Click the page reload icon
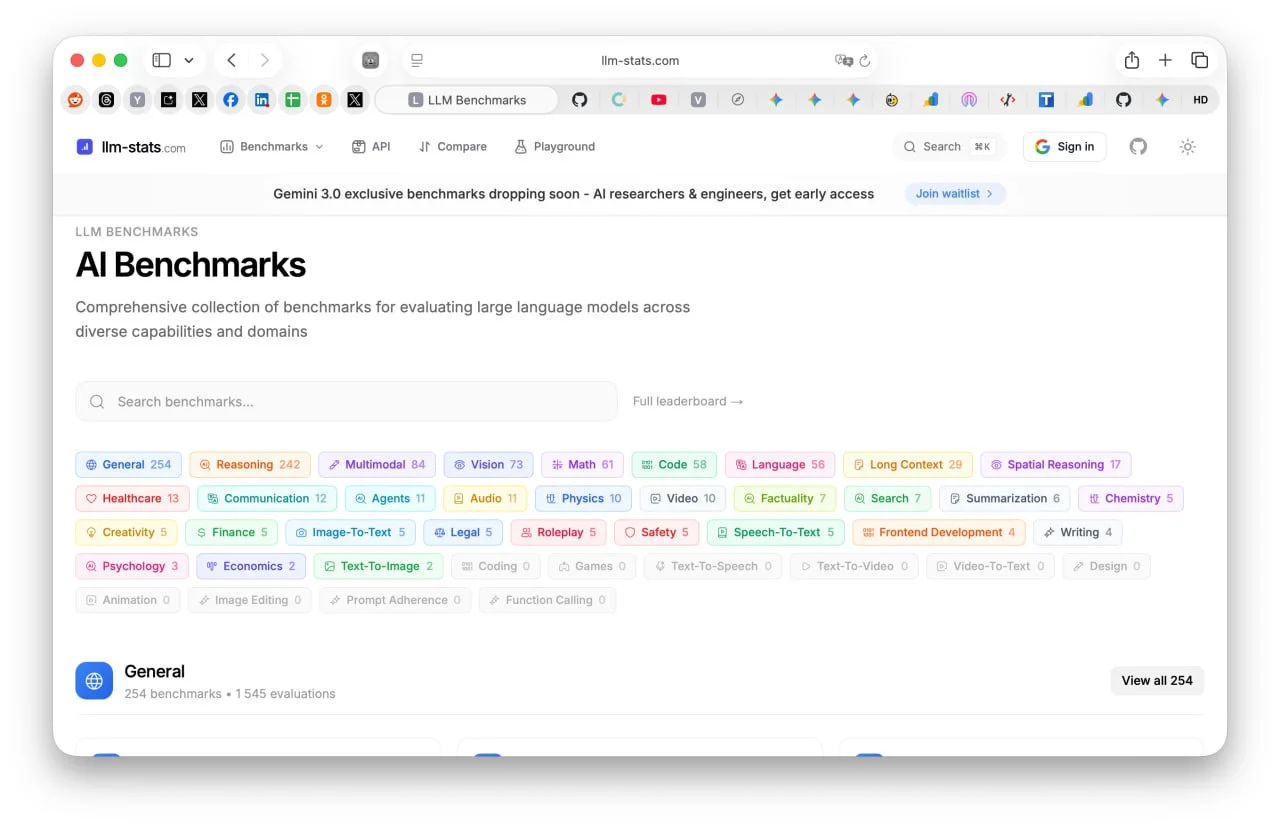This screenshot has height=826, width=1280. [865, 61]
